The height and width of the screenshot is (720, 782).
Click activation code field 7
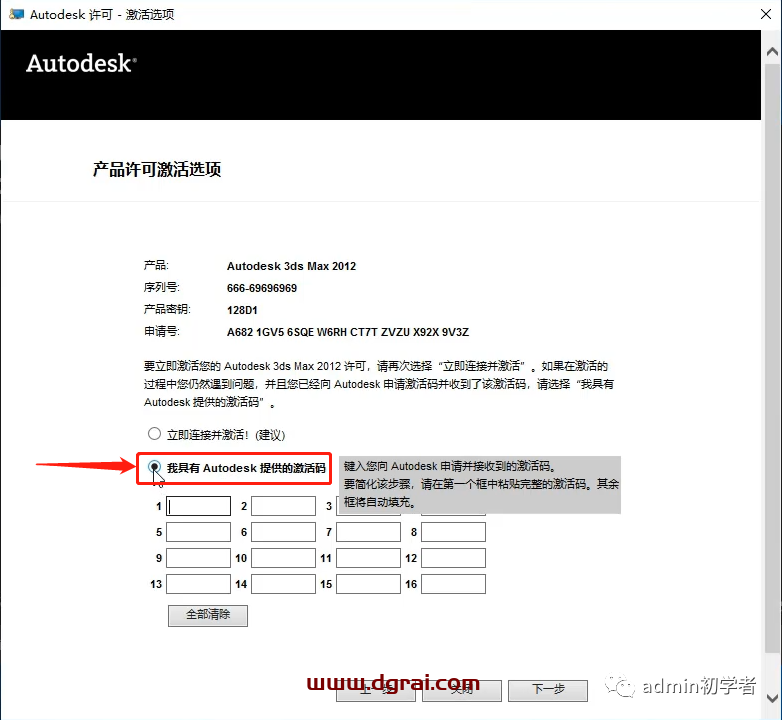click(369, 532)
